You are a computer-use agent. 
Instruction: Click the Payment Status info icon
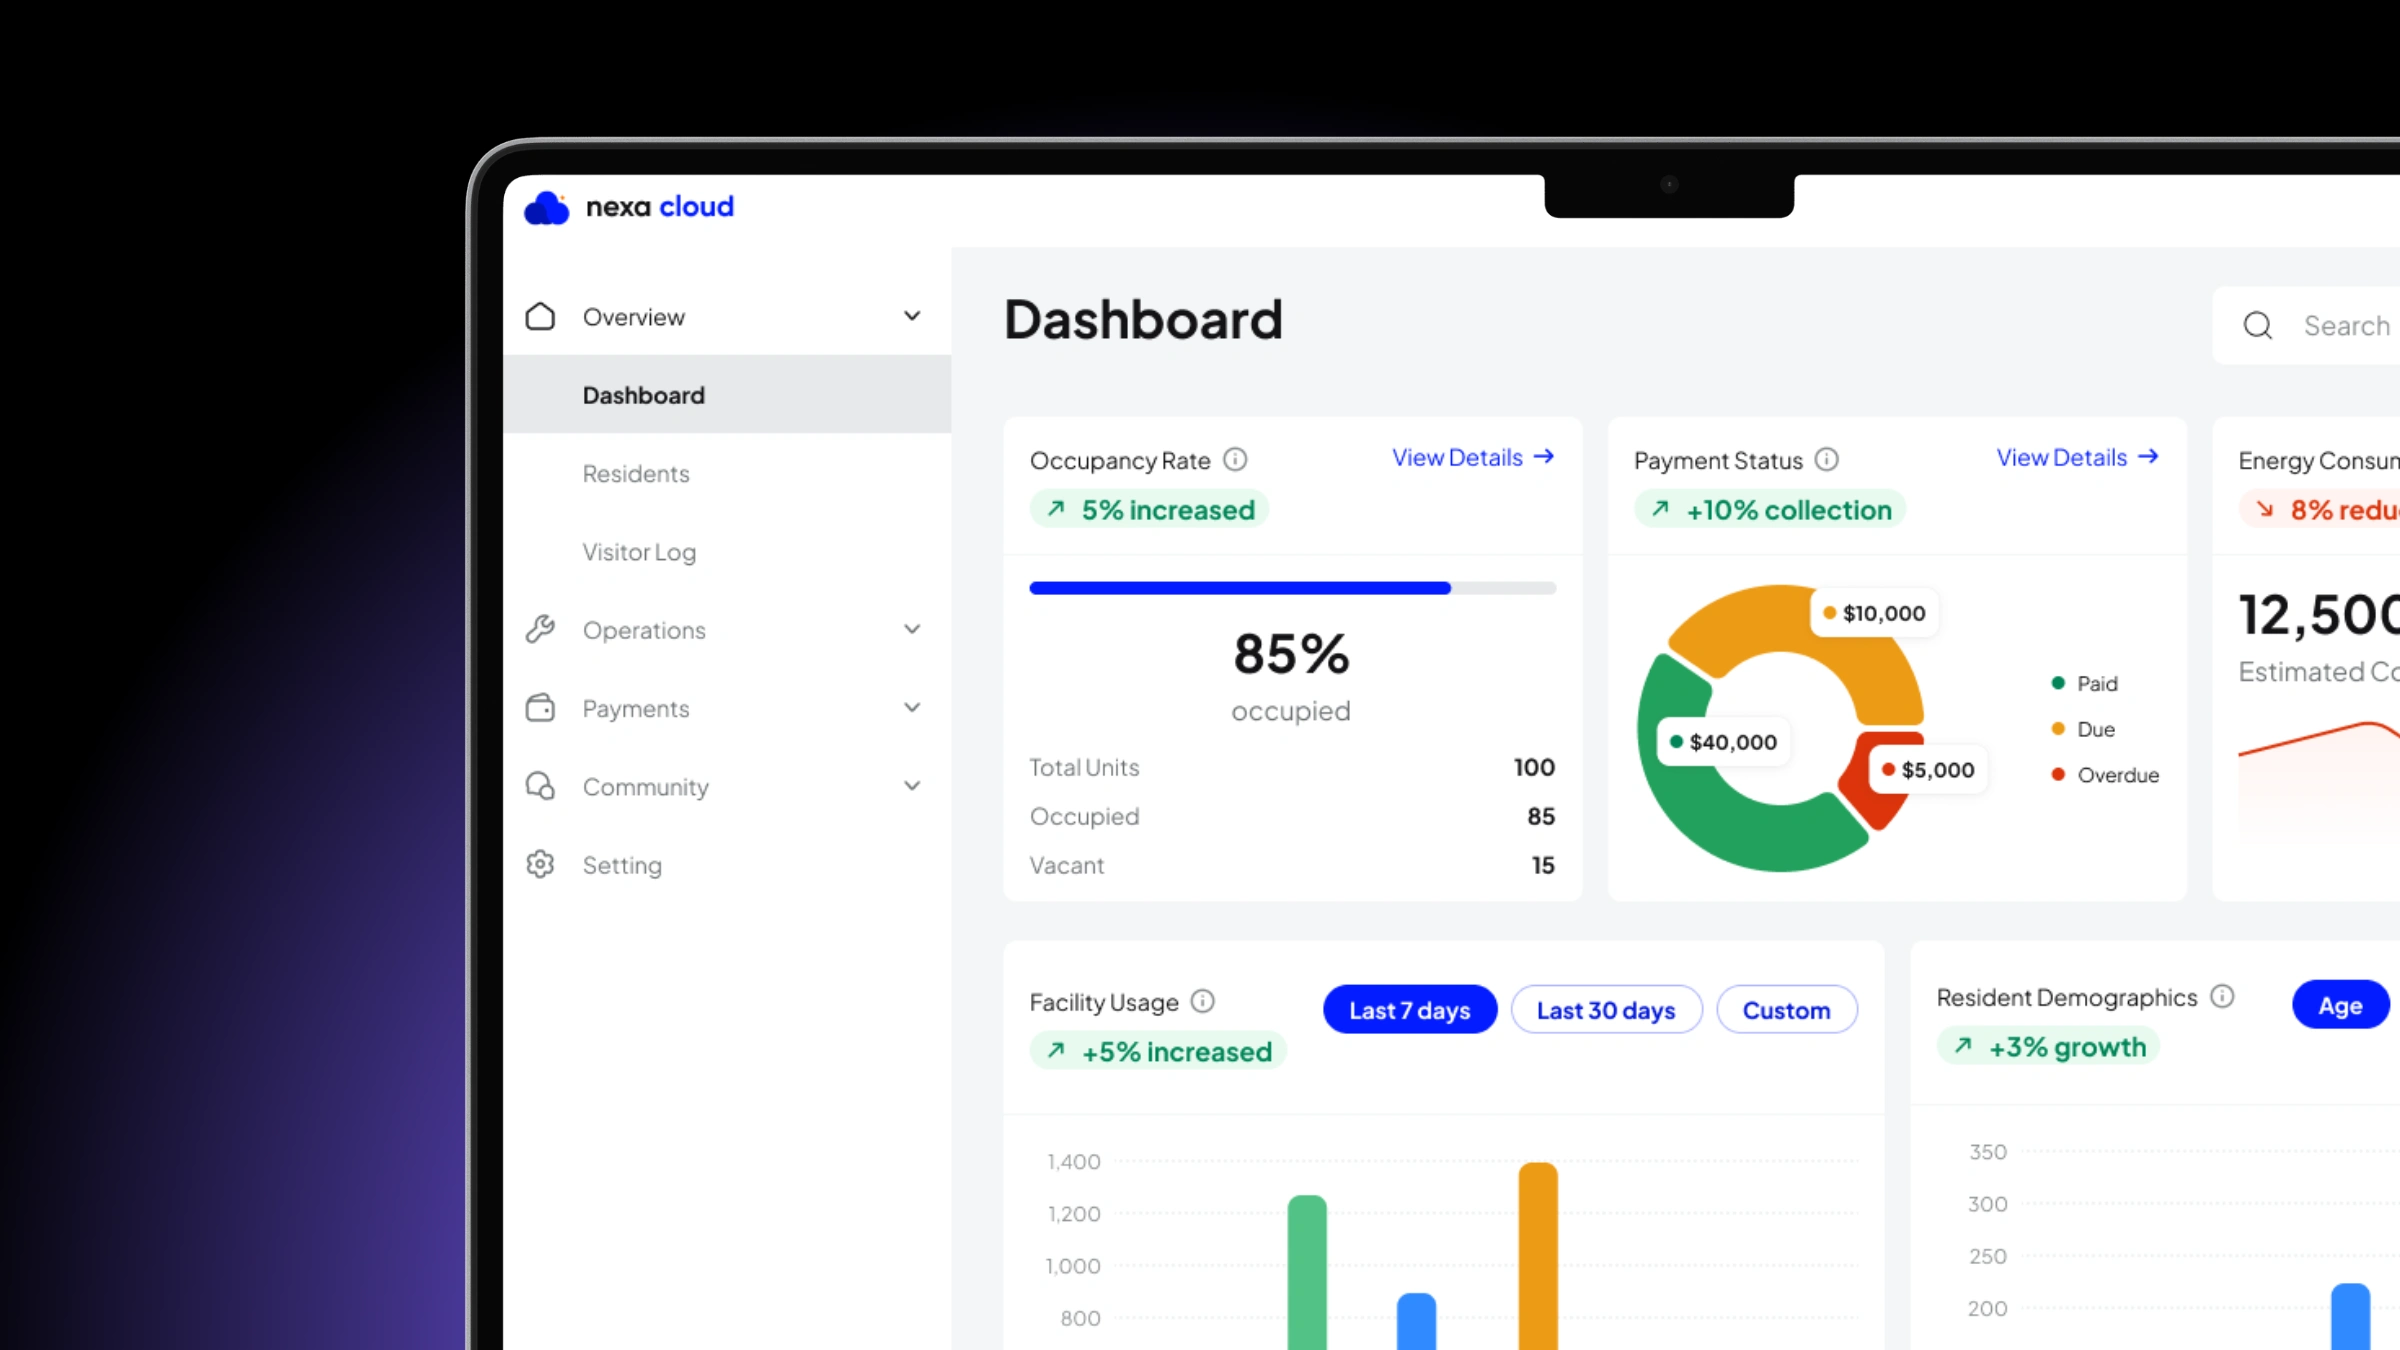pos(1826,459)
